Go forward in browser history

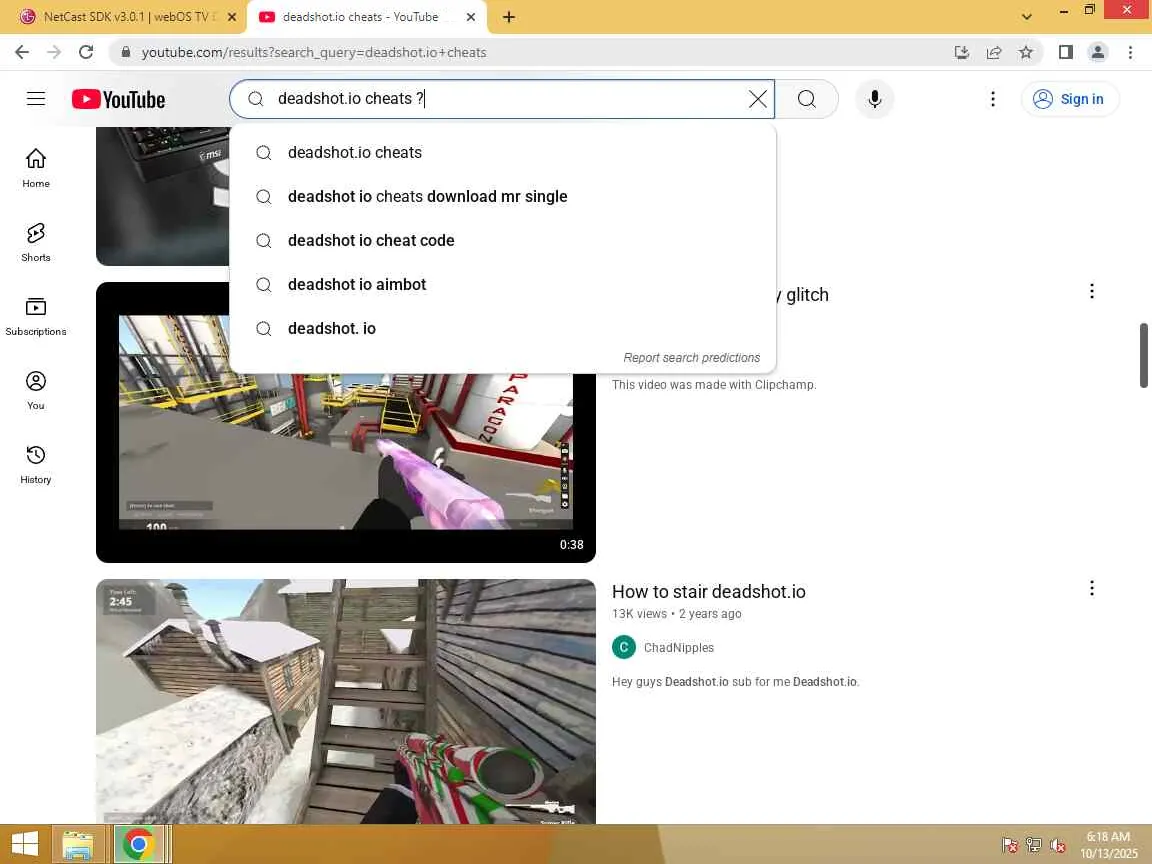(54, 52)
